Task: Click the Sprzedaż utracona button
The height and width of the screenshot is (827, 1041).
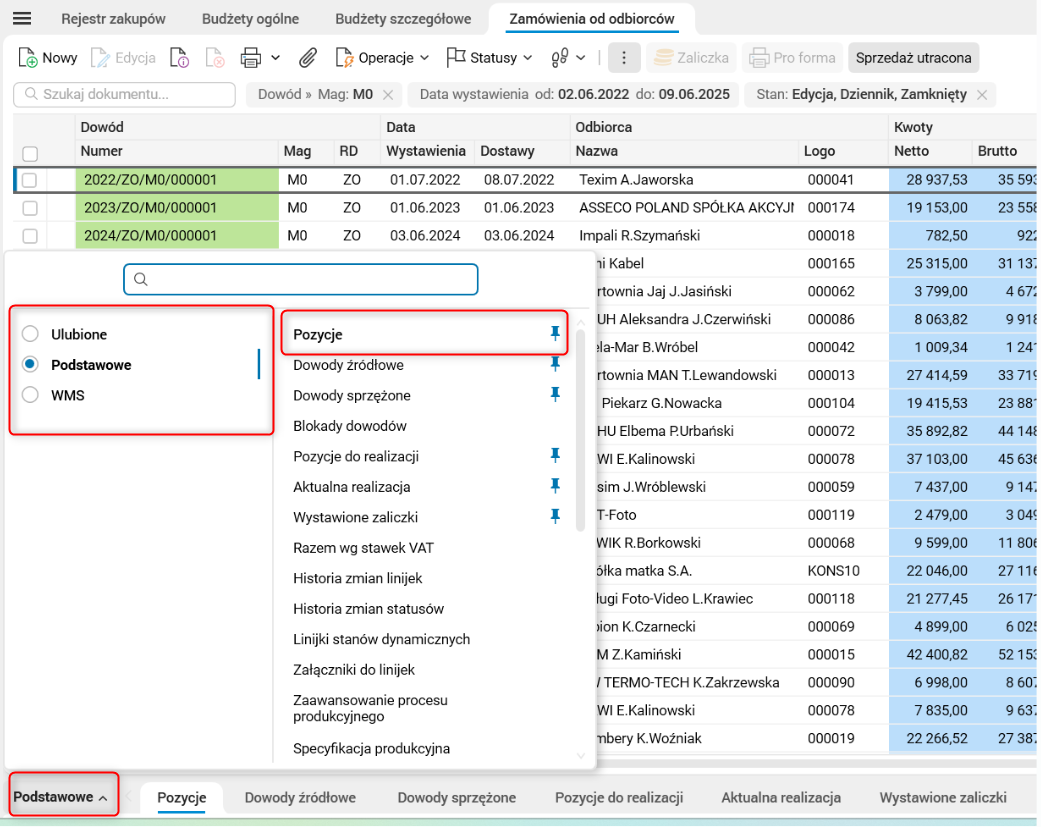Action: tap(913, 58)
